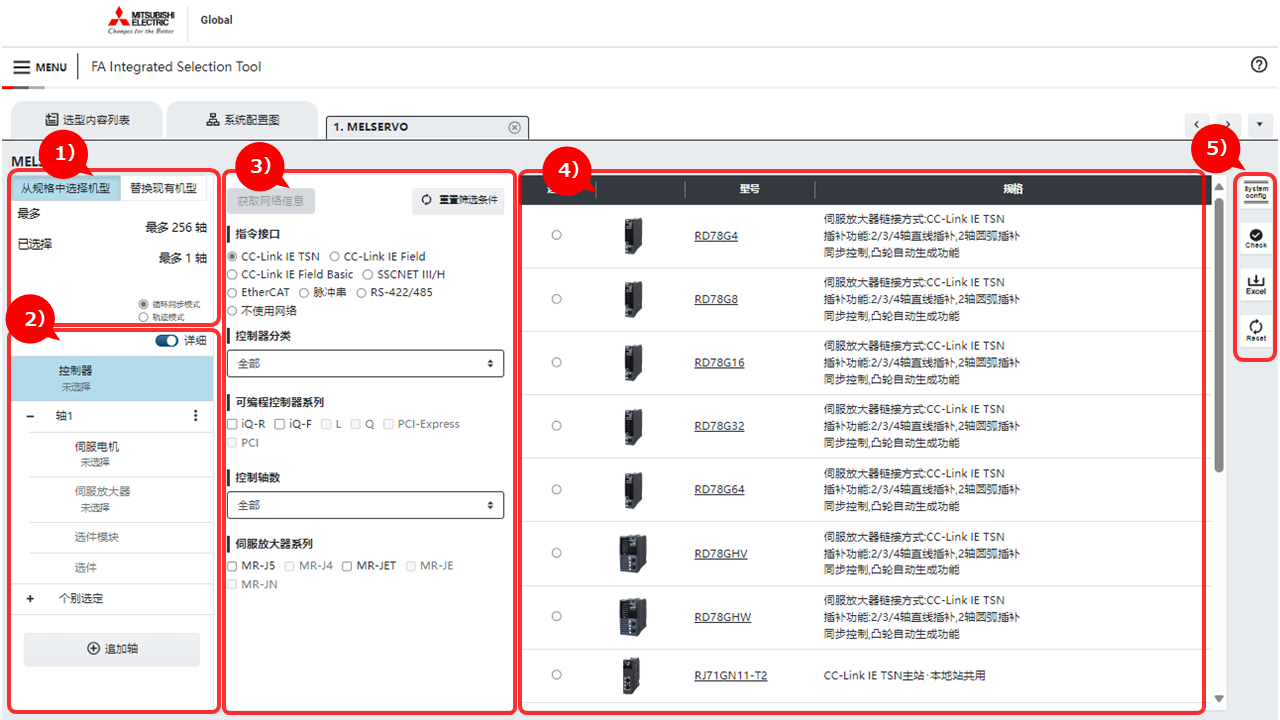The height and width of the screenshot is (720, 1280).
Task: Click the RJ71GN11-T2 product image
Action: click(632, 676)
